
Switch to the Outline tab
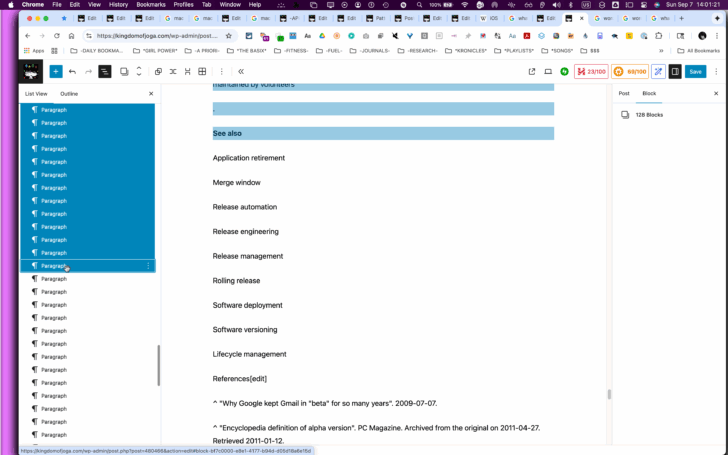(x=69, y=94)
